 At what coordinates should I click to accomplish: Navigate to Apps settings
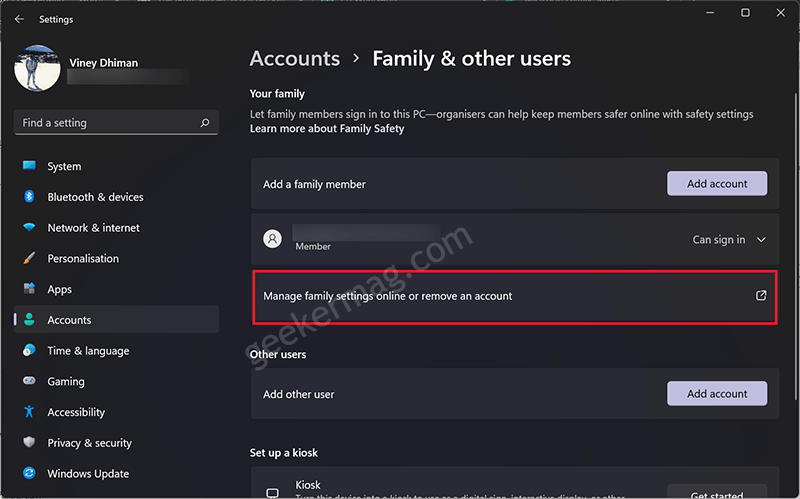tap(116, 289)
